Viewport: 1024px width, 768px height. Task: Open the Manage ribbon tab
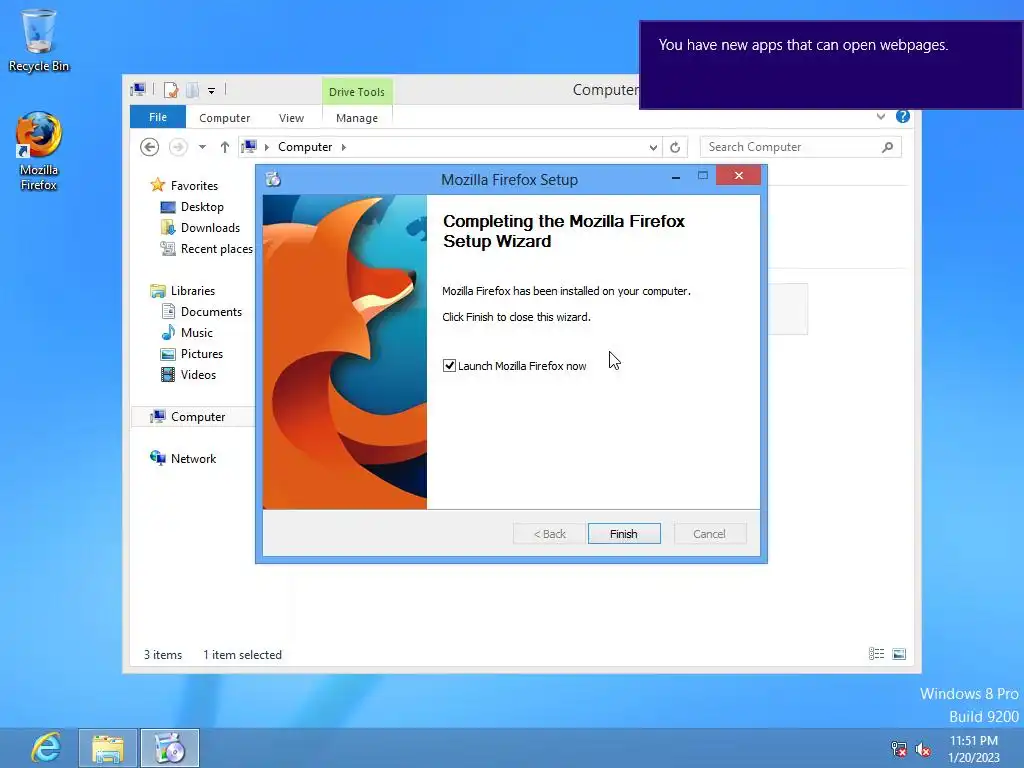click(357, 118)
